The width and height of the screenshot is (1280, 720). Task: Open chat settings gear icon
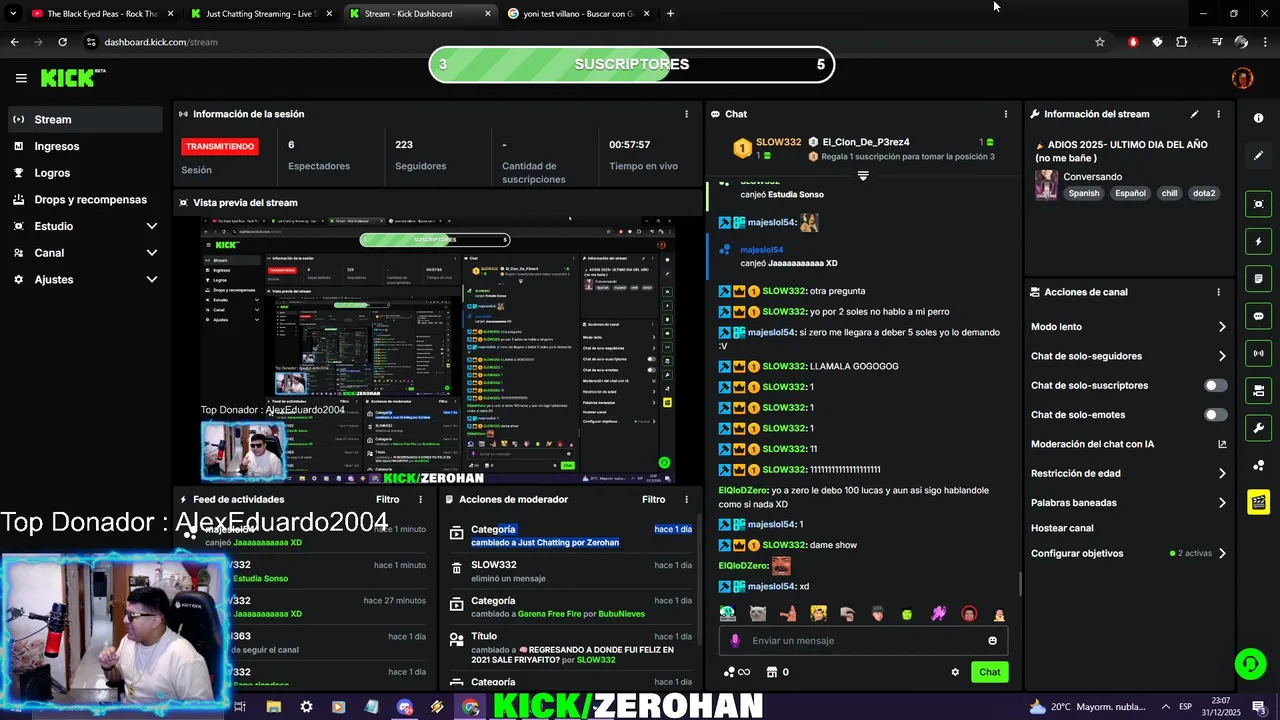[955, 672]
